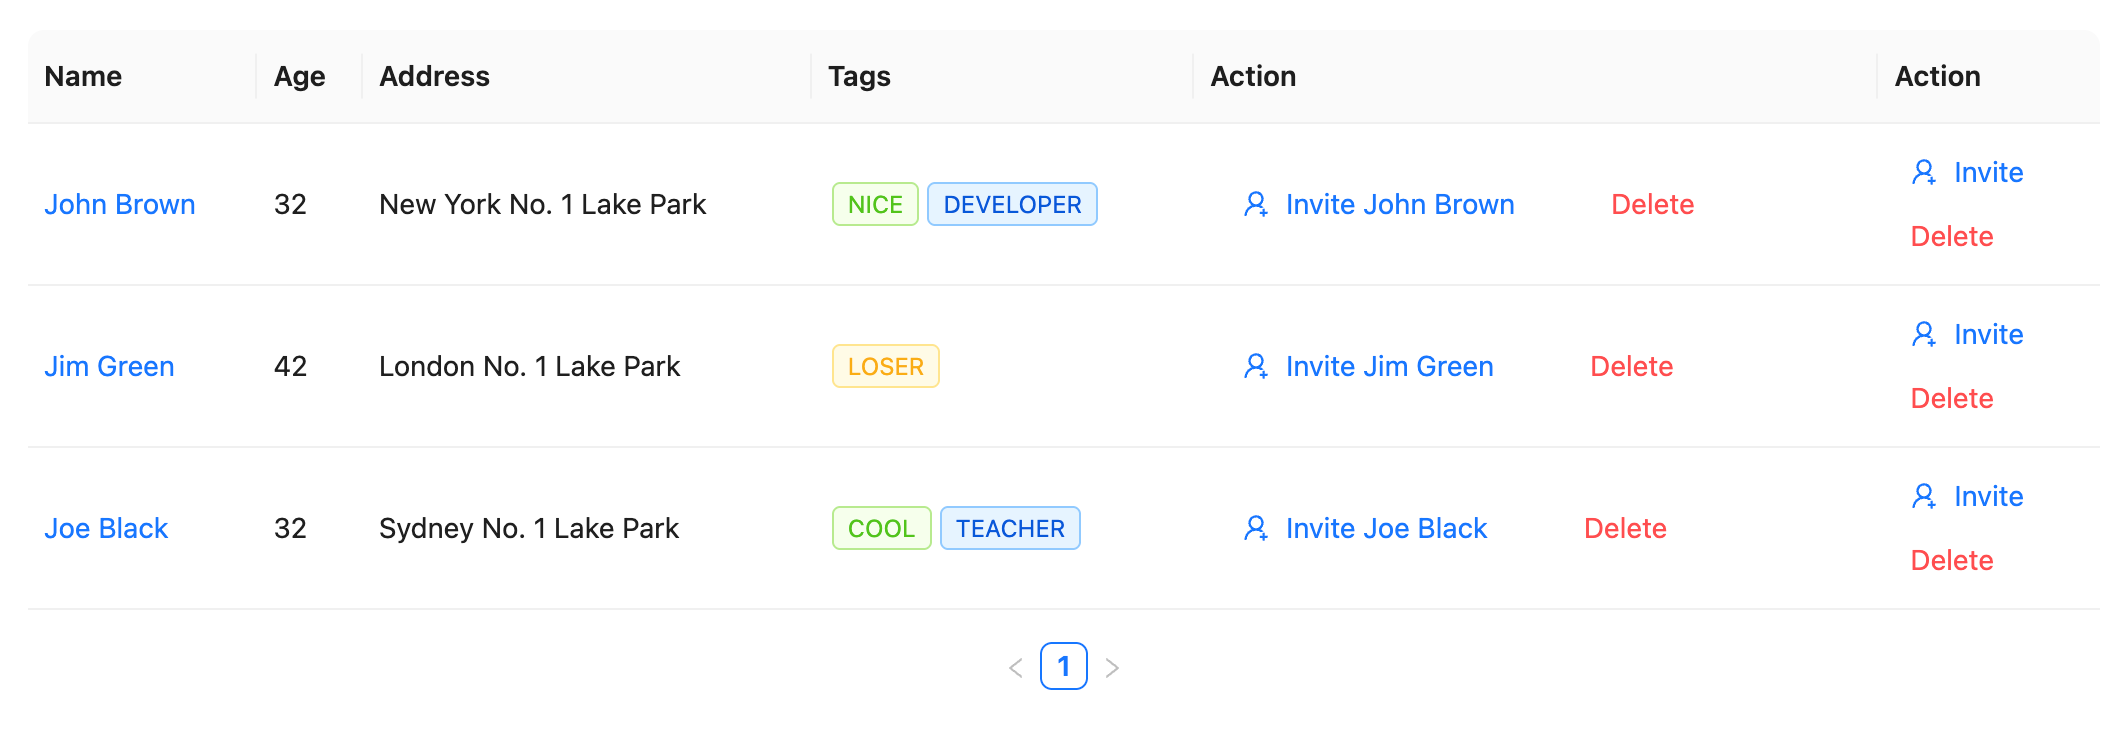This screenshot has height=732, width=2106.
Task: Click the user-add icon beside Invite John Brown
Action: [x=1255, y=204]
